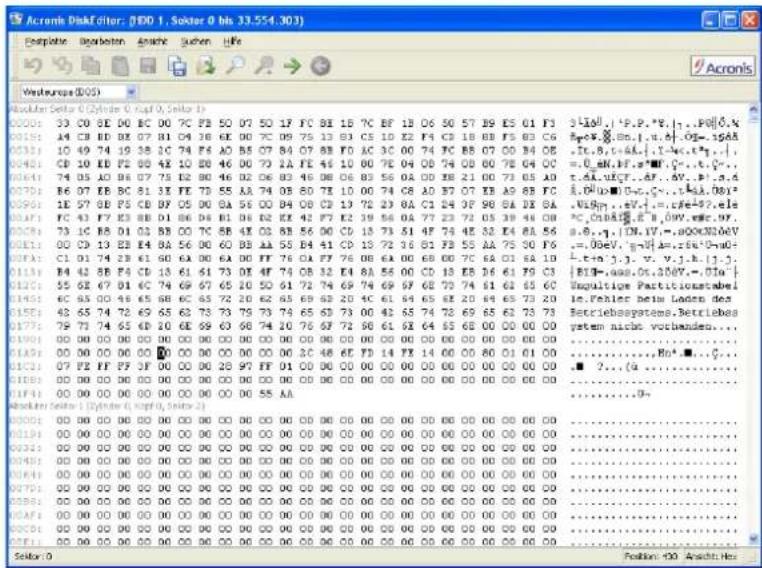Viewport: 762px width, 568px height.
Task: Click the 'Ungultige Partitionstabel' ASCII text
Action: point(654,286)
